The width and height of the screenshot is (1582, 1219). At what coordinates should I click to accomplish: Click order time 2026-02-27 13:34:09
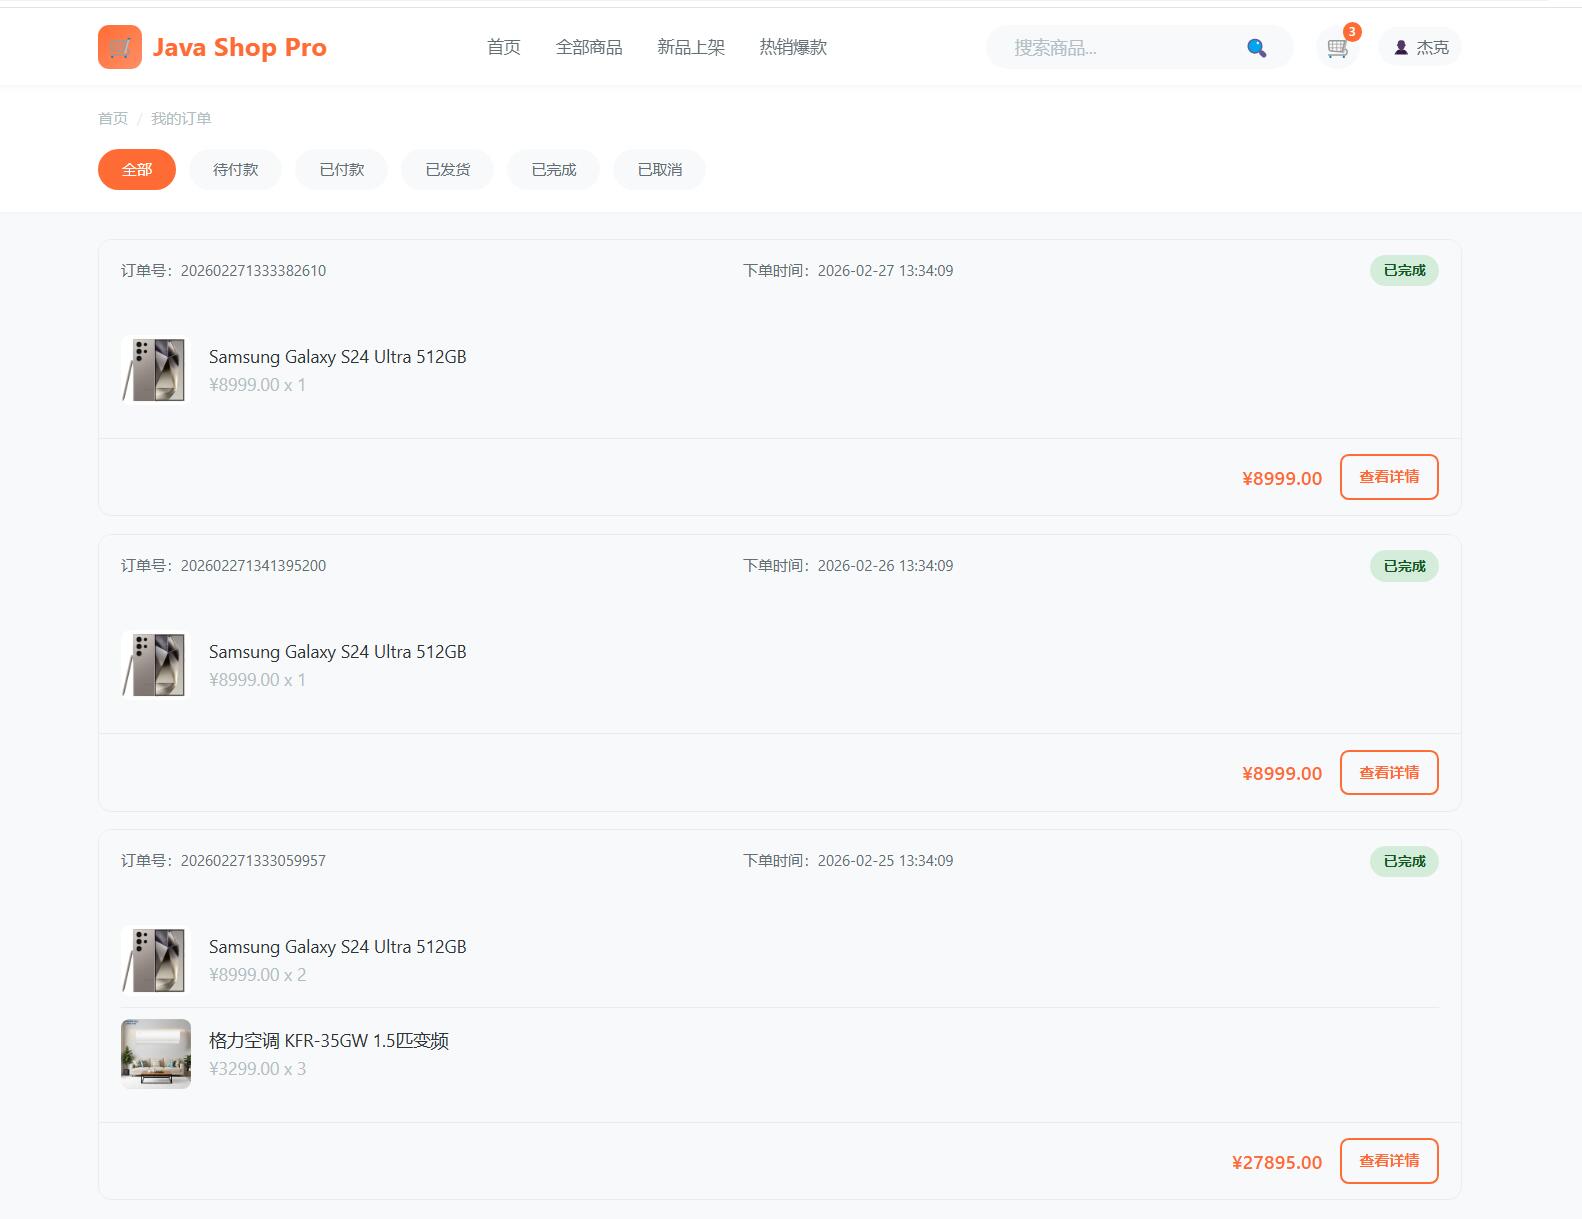(885, 270)
